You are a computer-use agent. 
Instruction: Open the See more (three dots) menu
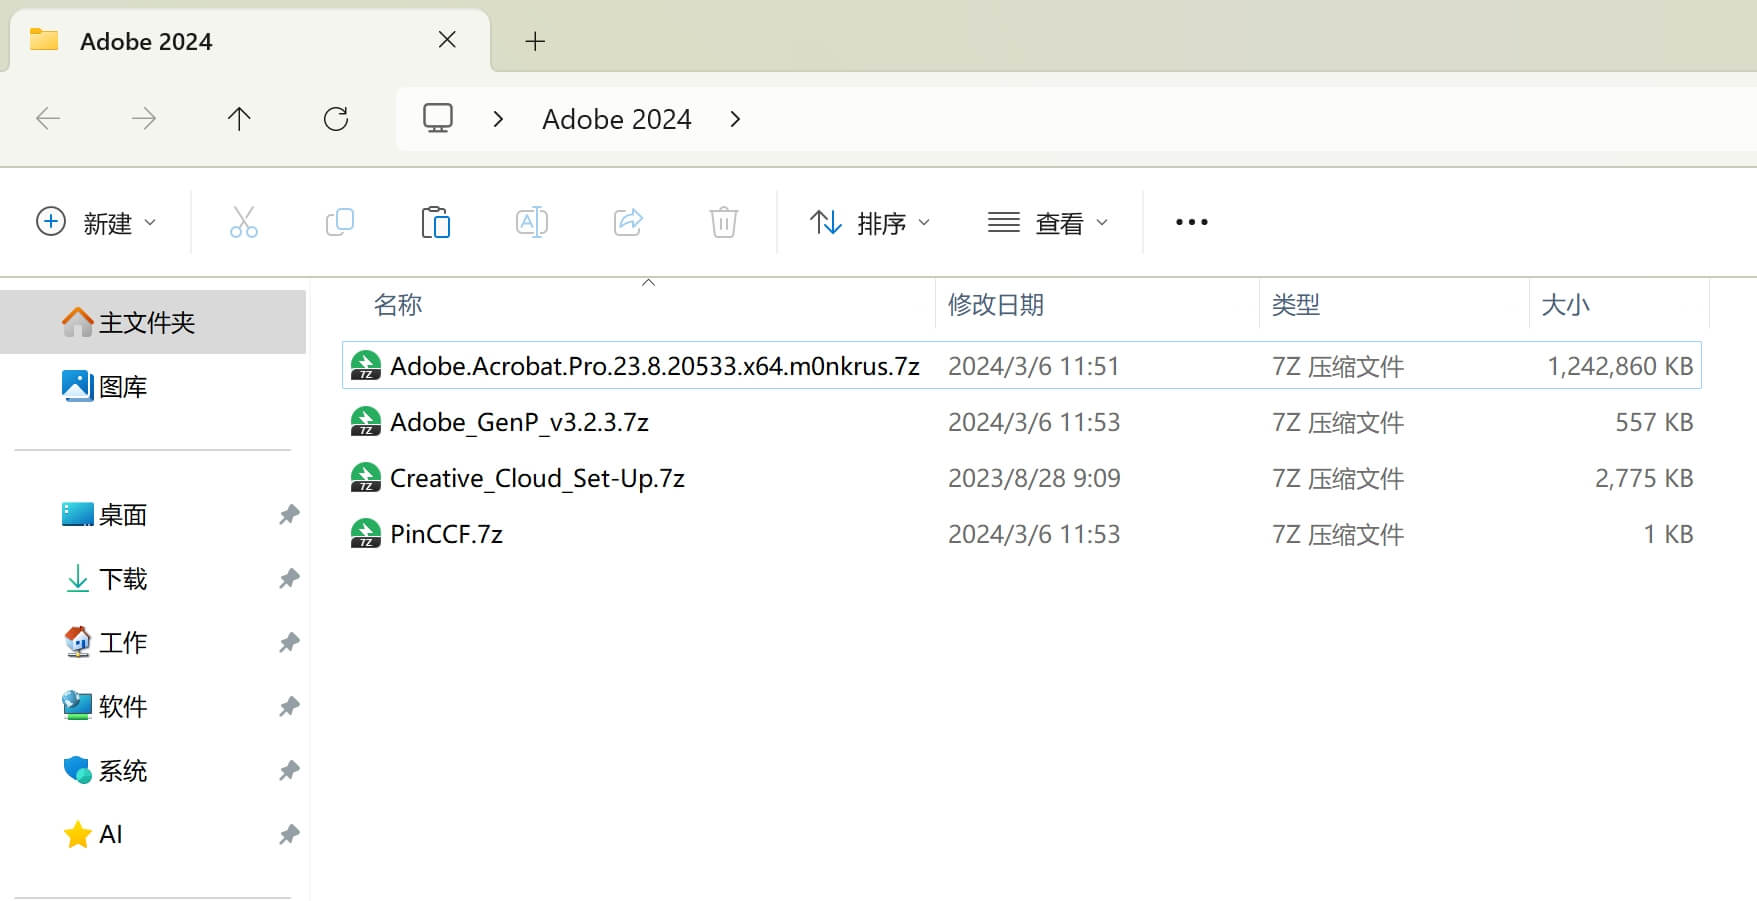coord(1192,222)
